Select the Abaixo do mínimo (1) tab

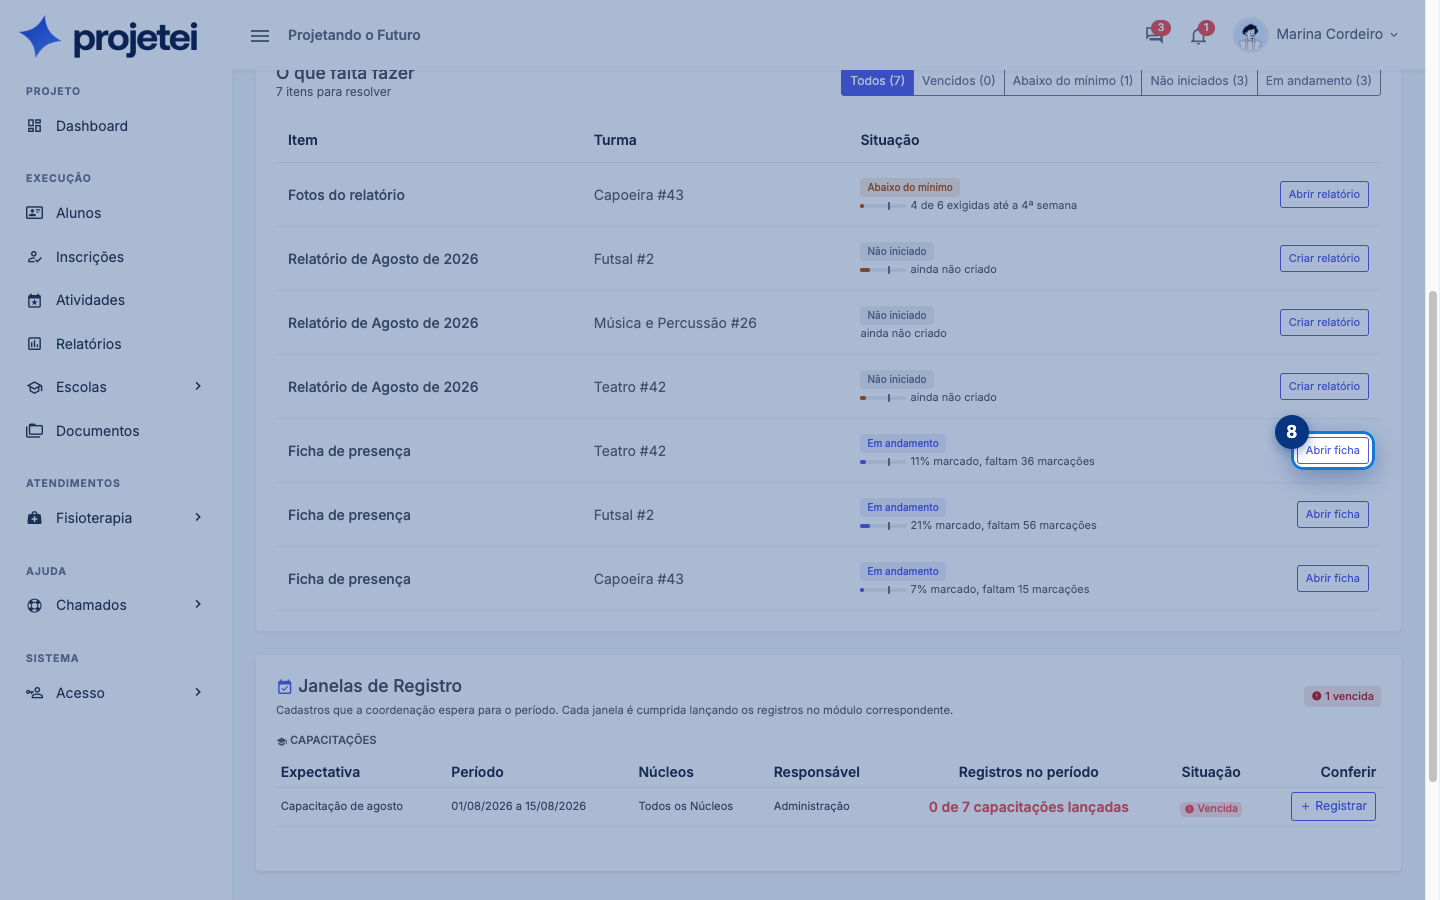coord(1073,81)
